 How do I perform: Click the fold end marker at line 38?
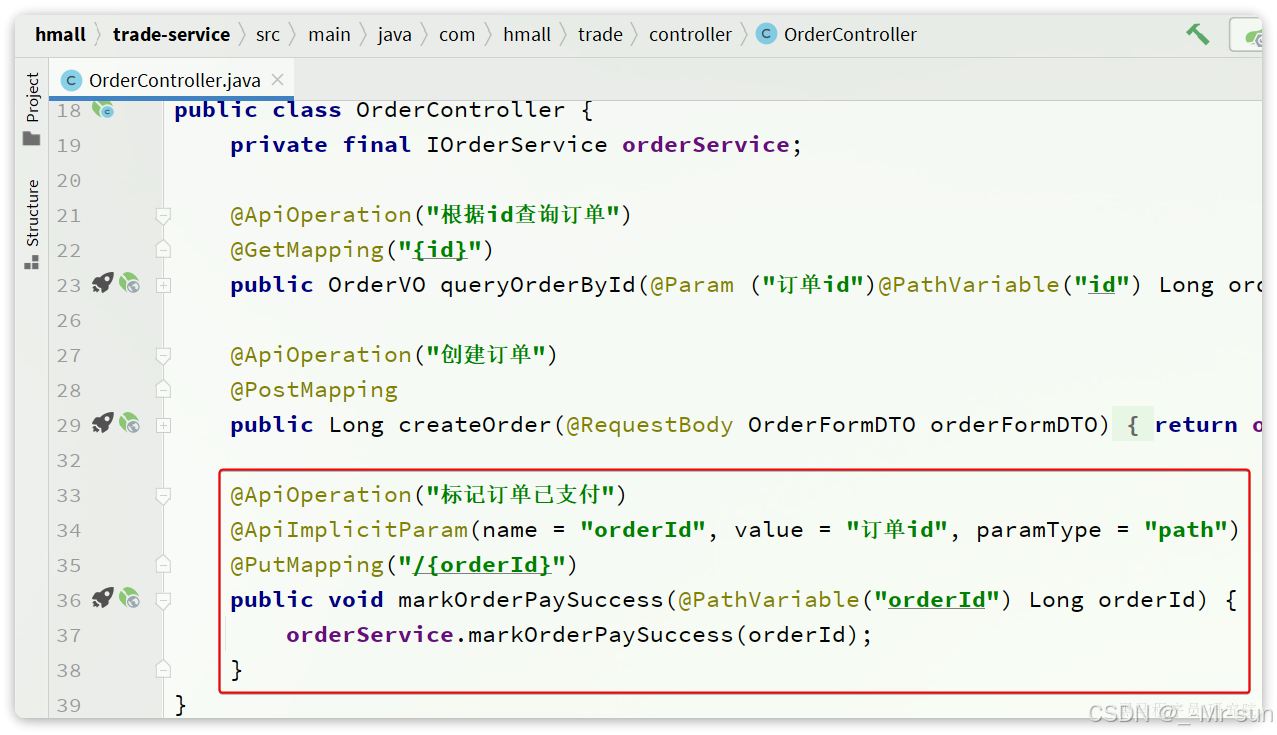(x=163, y=669)
